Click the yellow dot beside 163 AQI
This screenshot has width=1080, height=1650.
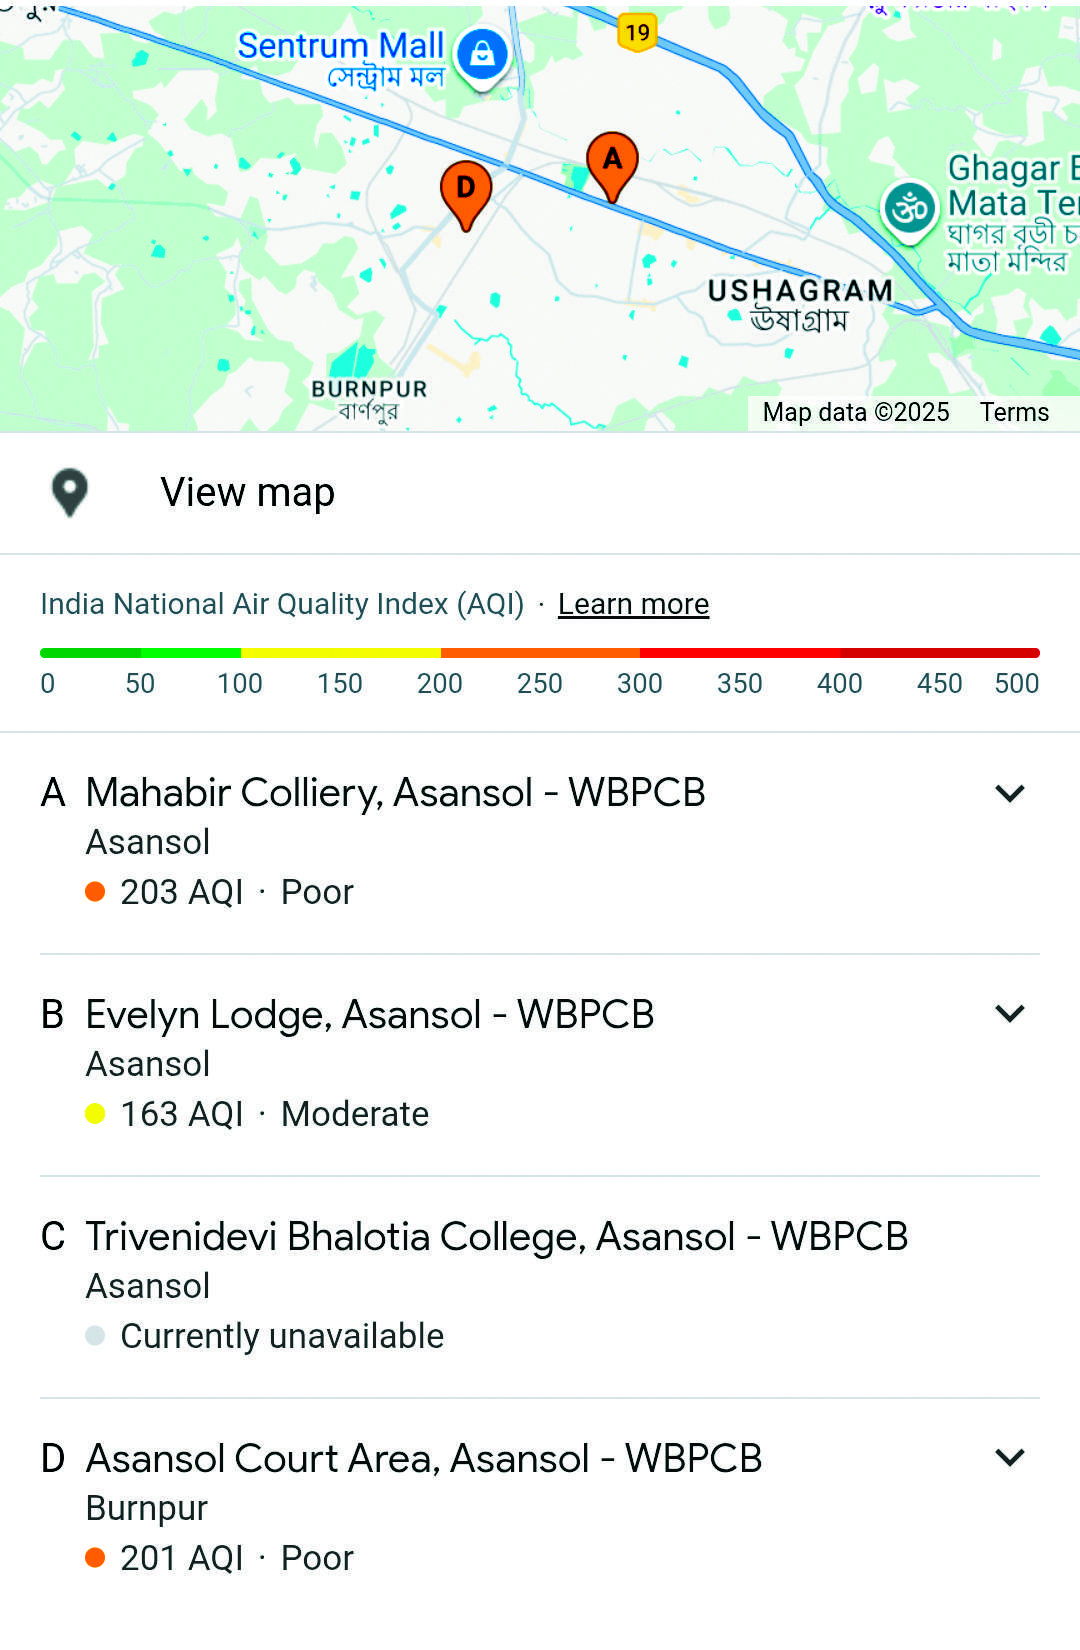click(x=96, y=1113)
